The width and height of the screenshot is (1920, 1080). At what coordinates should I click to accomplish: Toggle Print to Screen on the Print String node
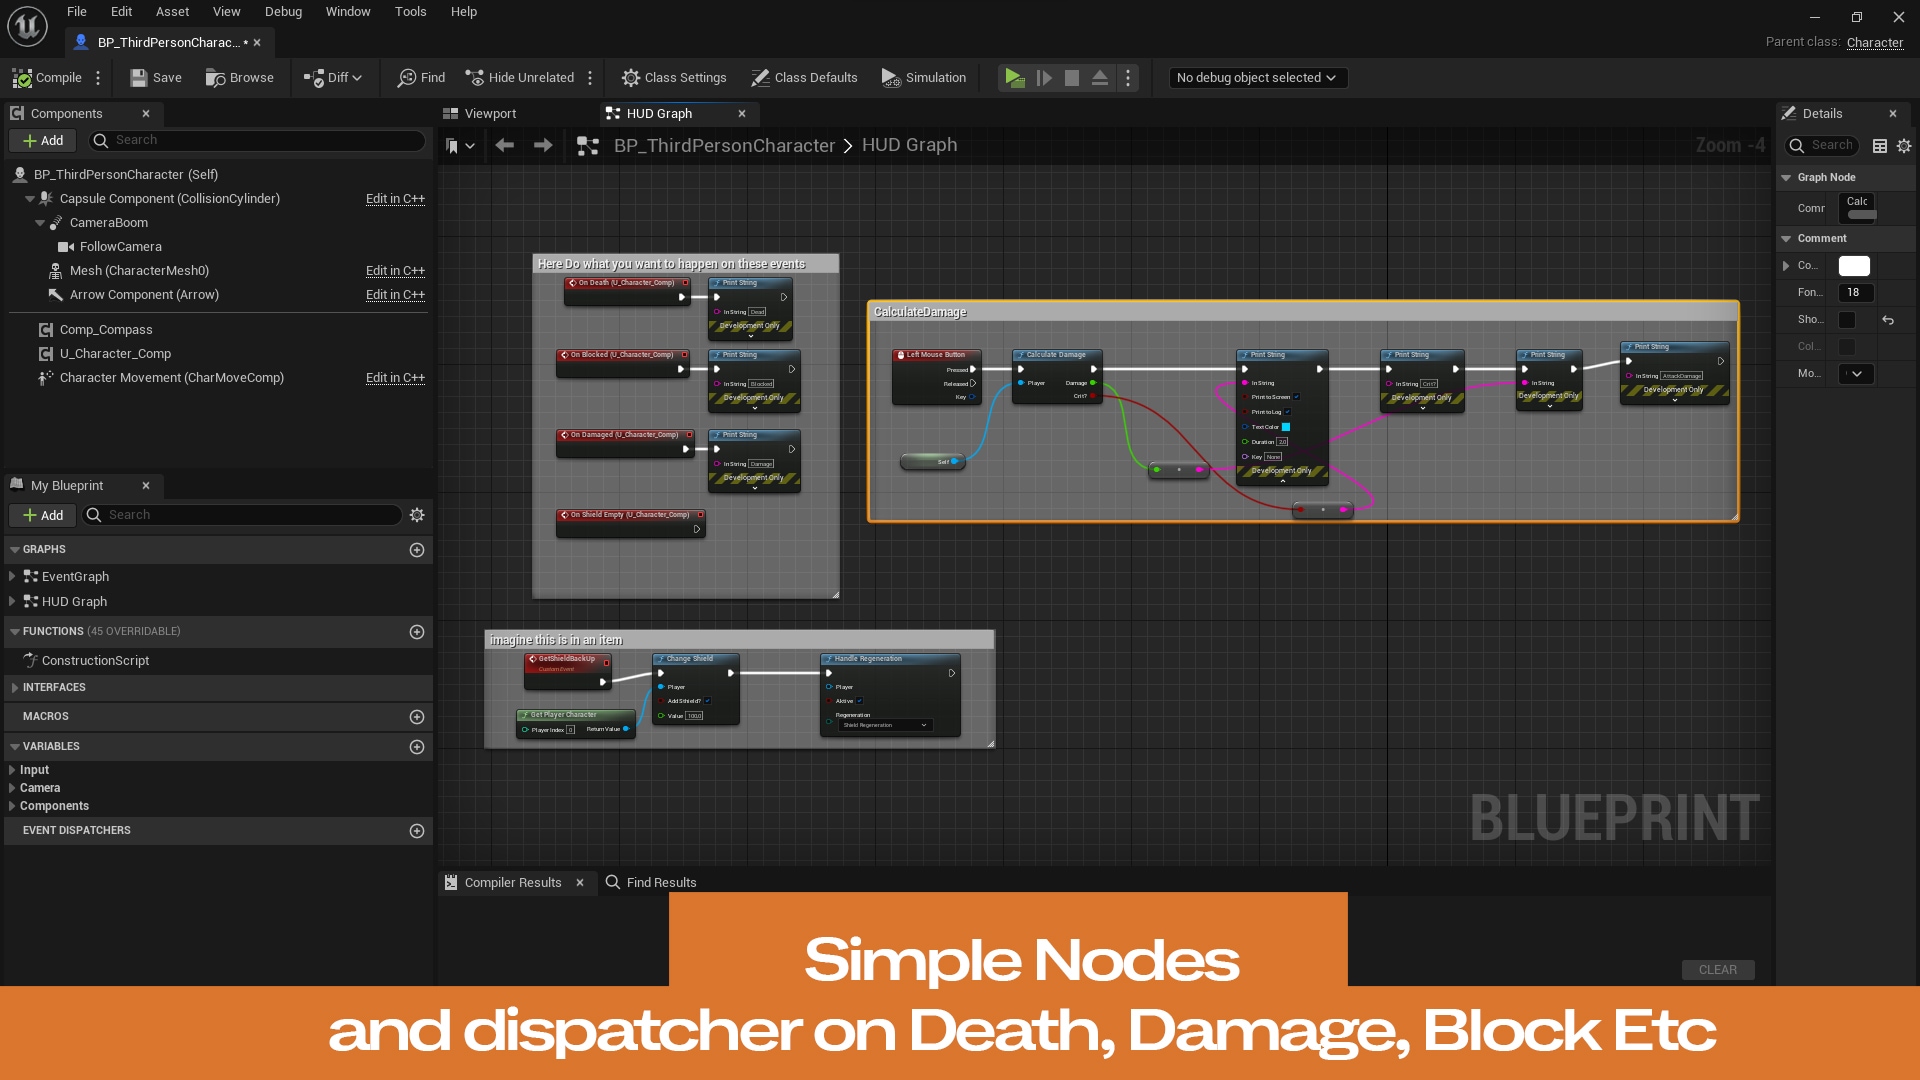(x=1297, y=397)
